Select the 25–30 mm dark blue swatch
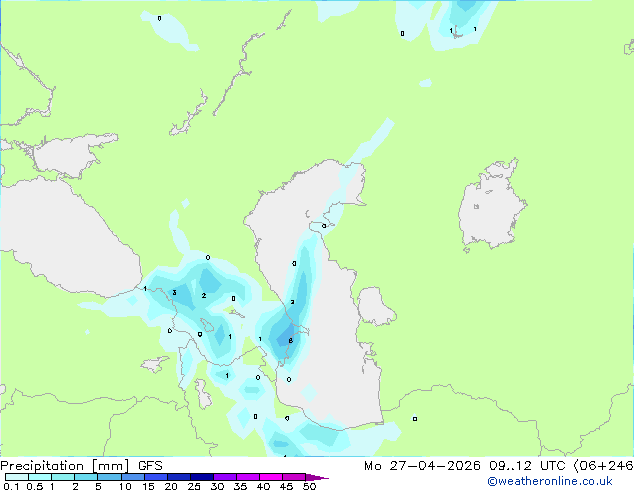The width and height of the screenshot is (634, 490). pos(202,477)
